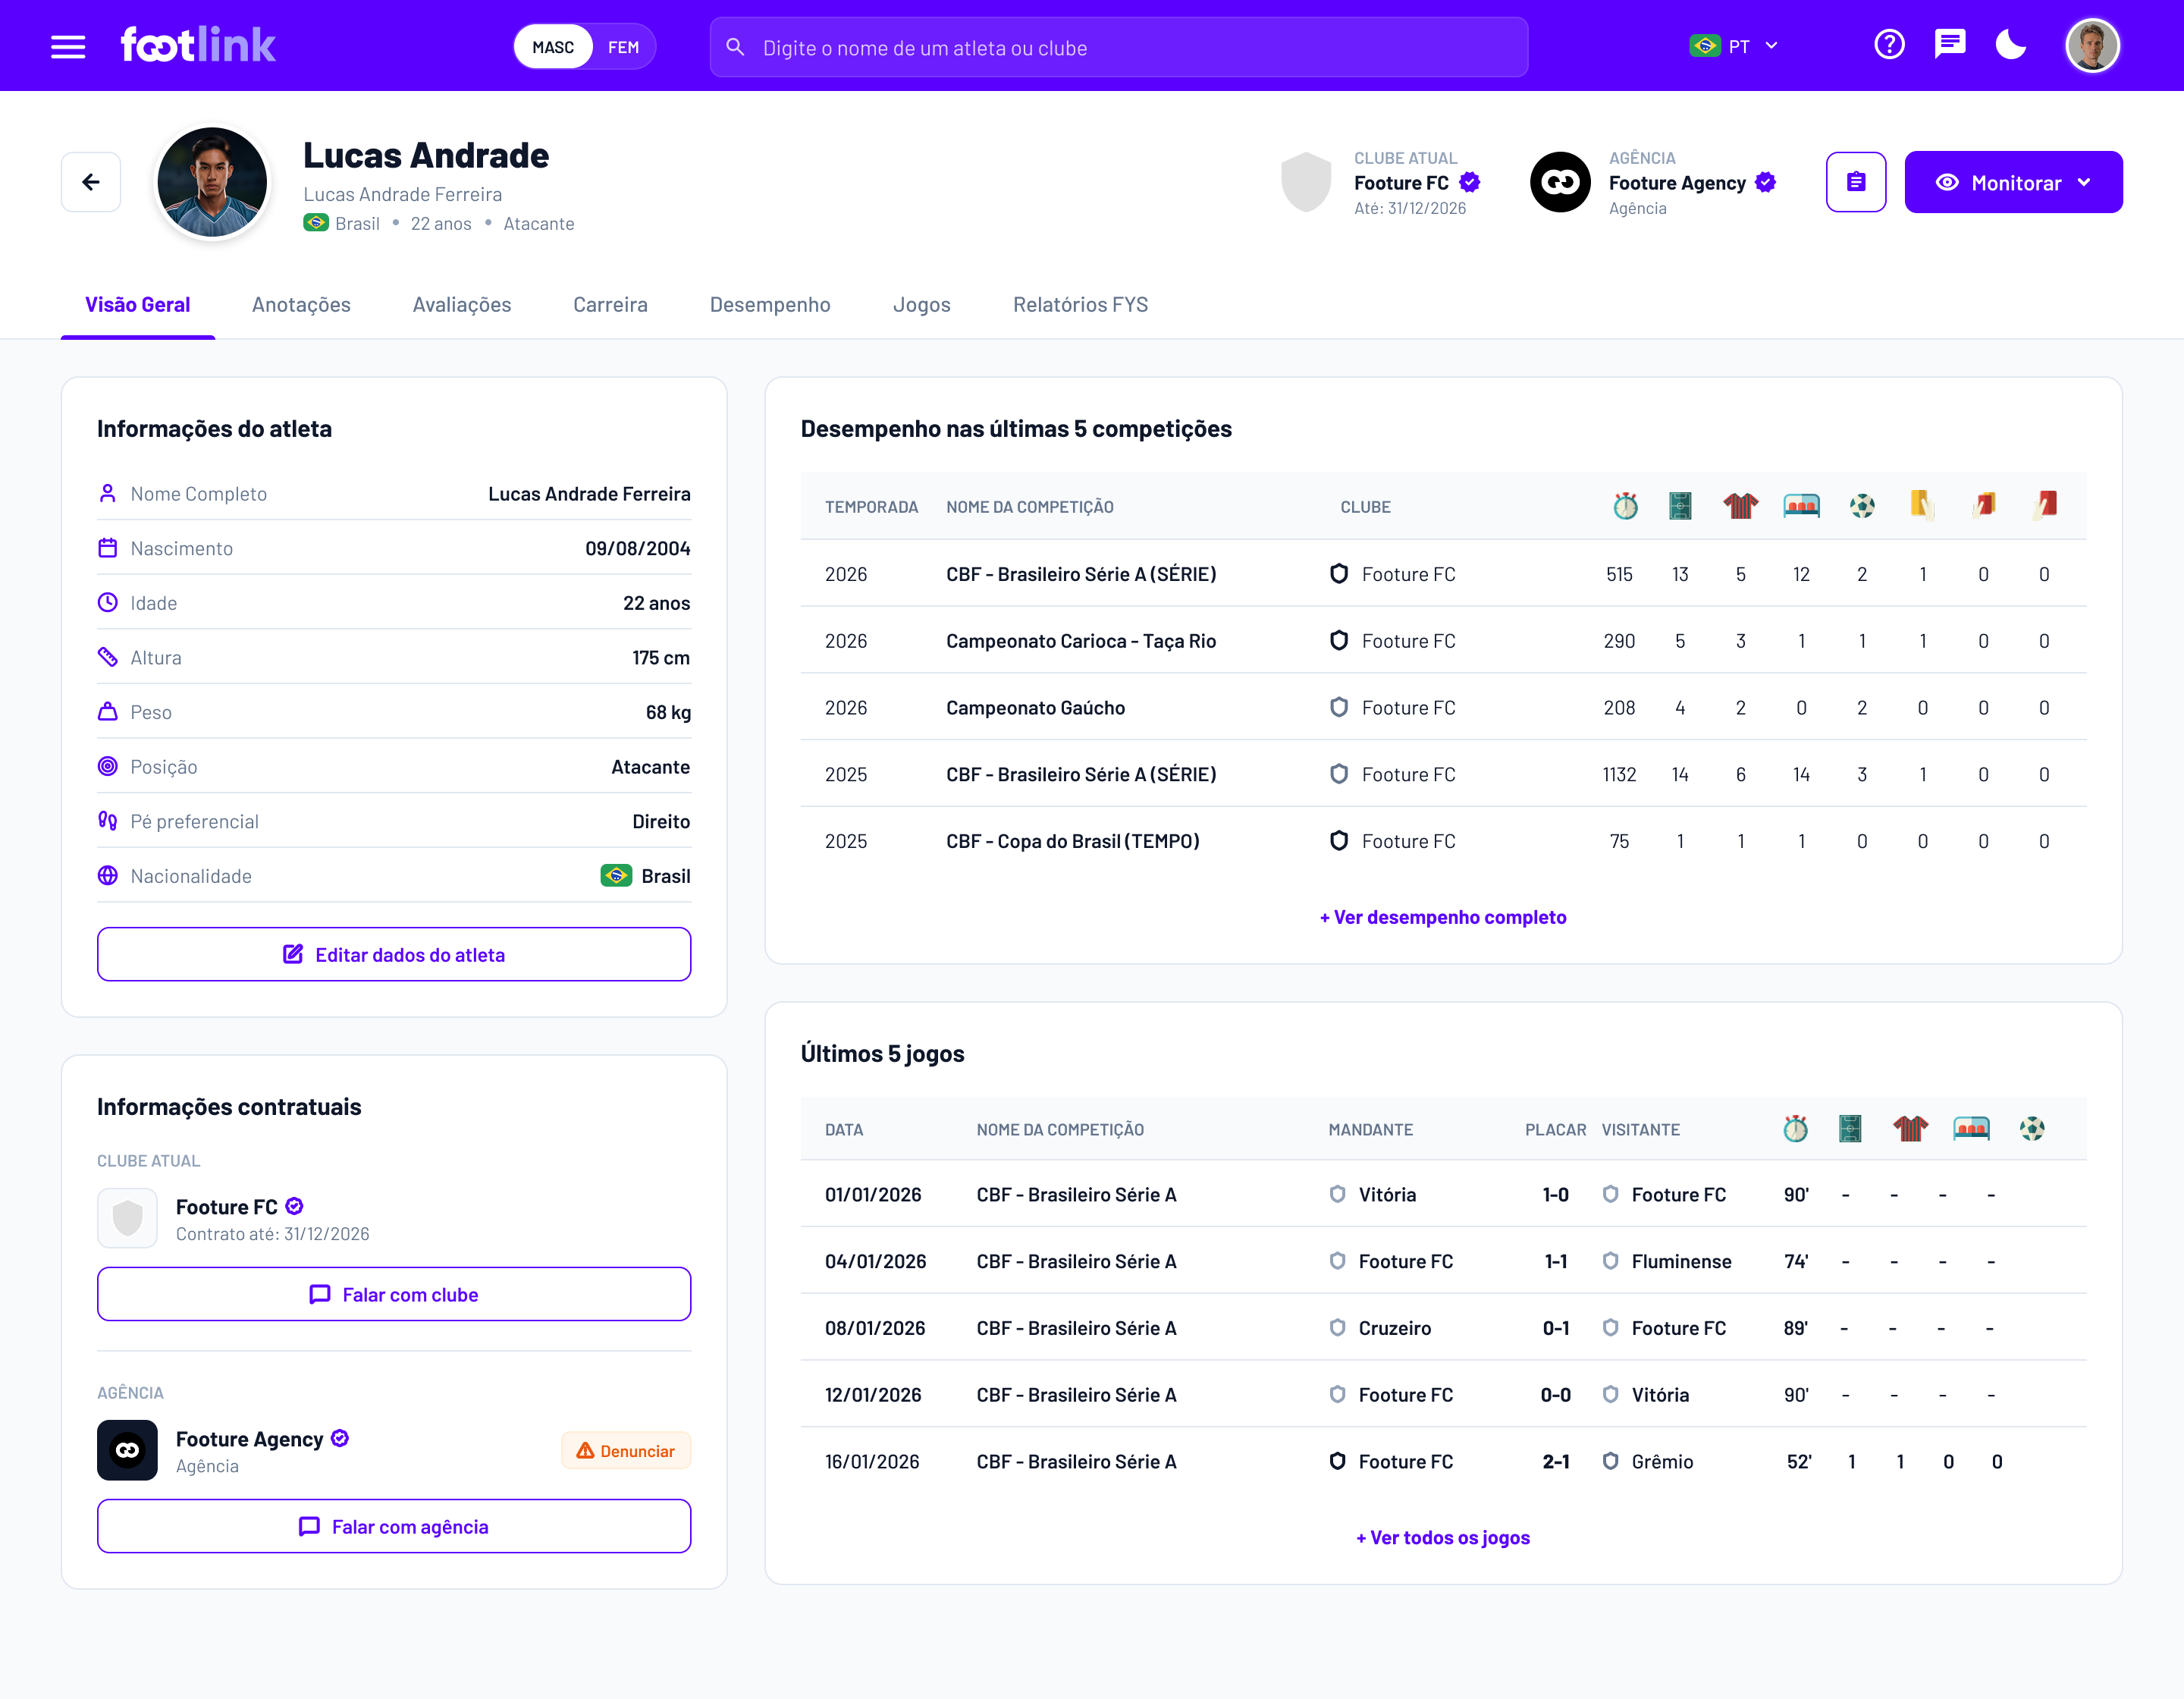The image size is (2184, 1699).
Task: Select the Visão Geral tab
Action: (x=138, y=305)
